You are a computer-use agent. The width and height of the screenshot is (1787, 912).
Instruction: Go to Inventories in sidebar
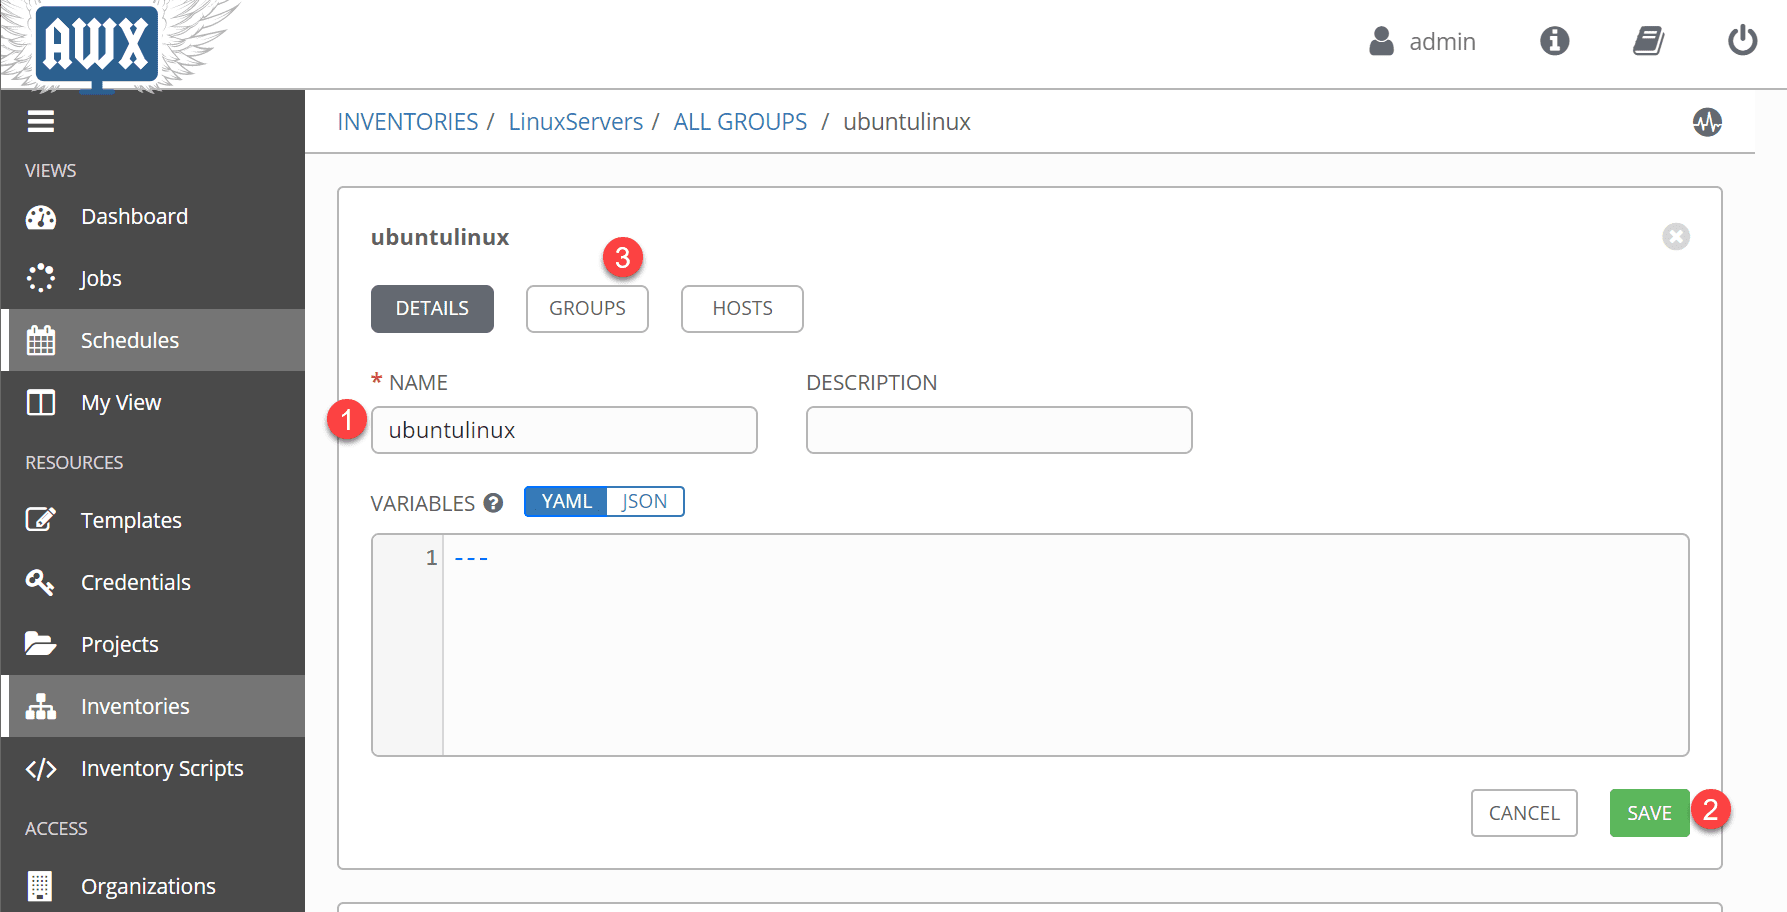153,706
